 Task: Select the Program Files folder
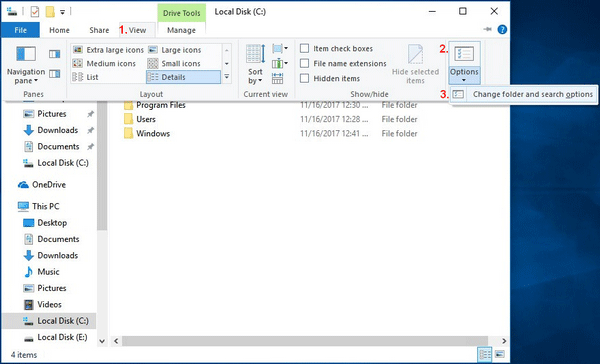[x=161, y=105]
